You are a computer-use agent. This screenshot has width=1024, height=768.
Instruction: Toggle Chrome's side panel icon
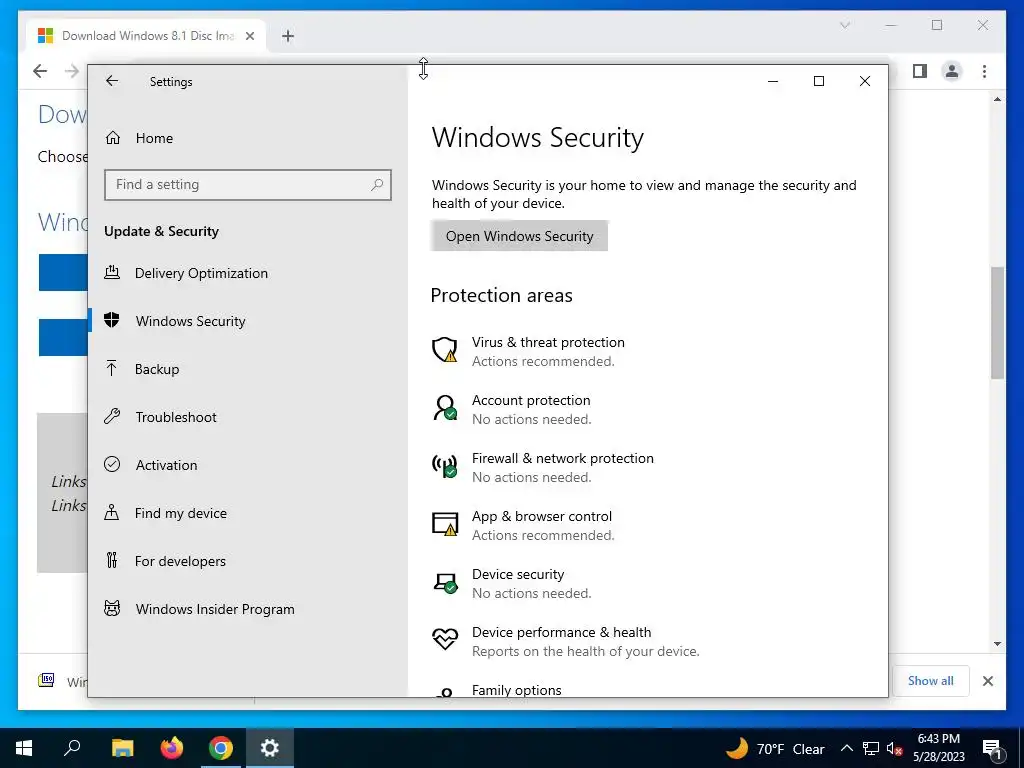pyautogui.click(x=920, y=71)
